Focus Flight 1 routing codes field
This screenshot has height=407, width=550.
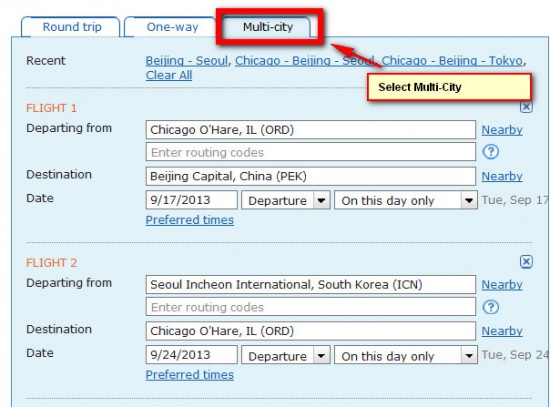click(311, 152)
